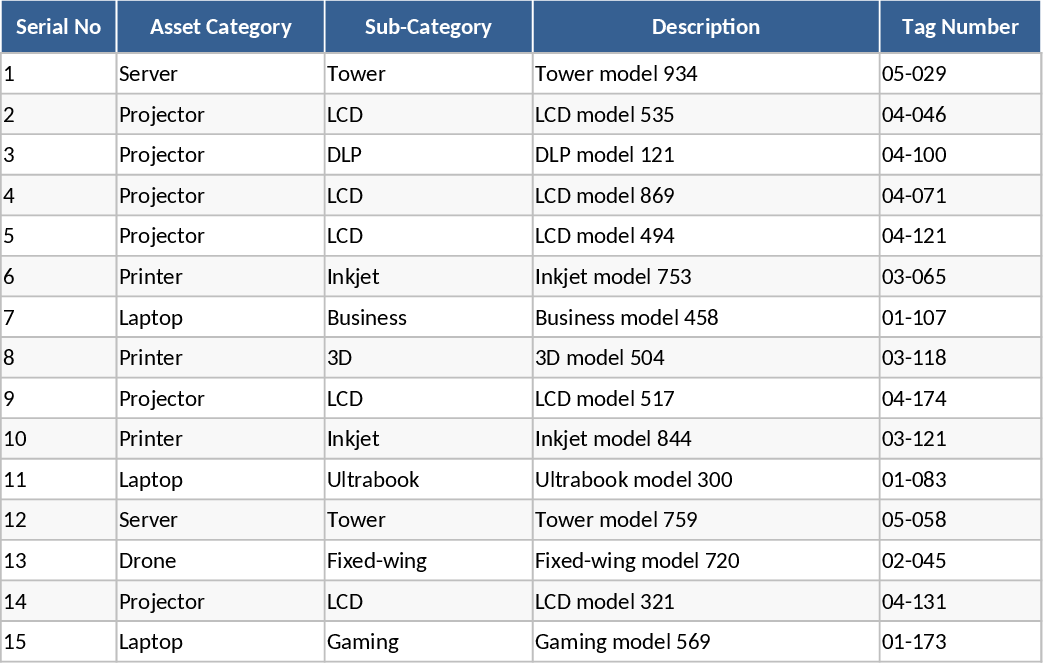
Task: Select the Business sub-category cell
Action: point(367,318)
